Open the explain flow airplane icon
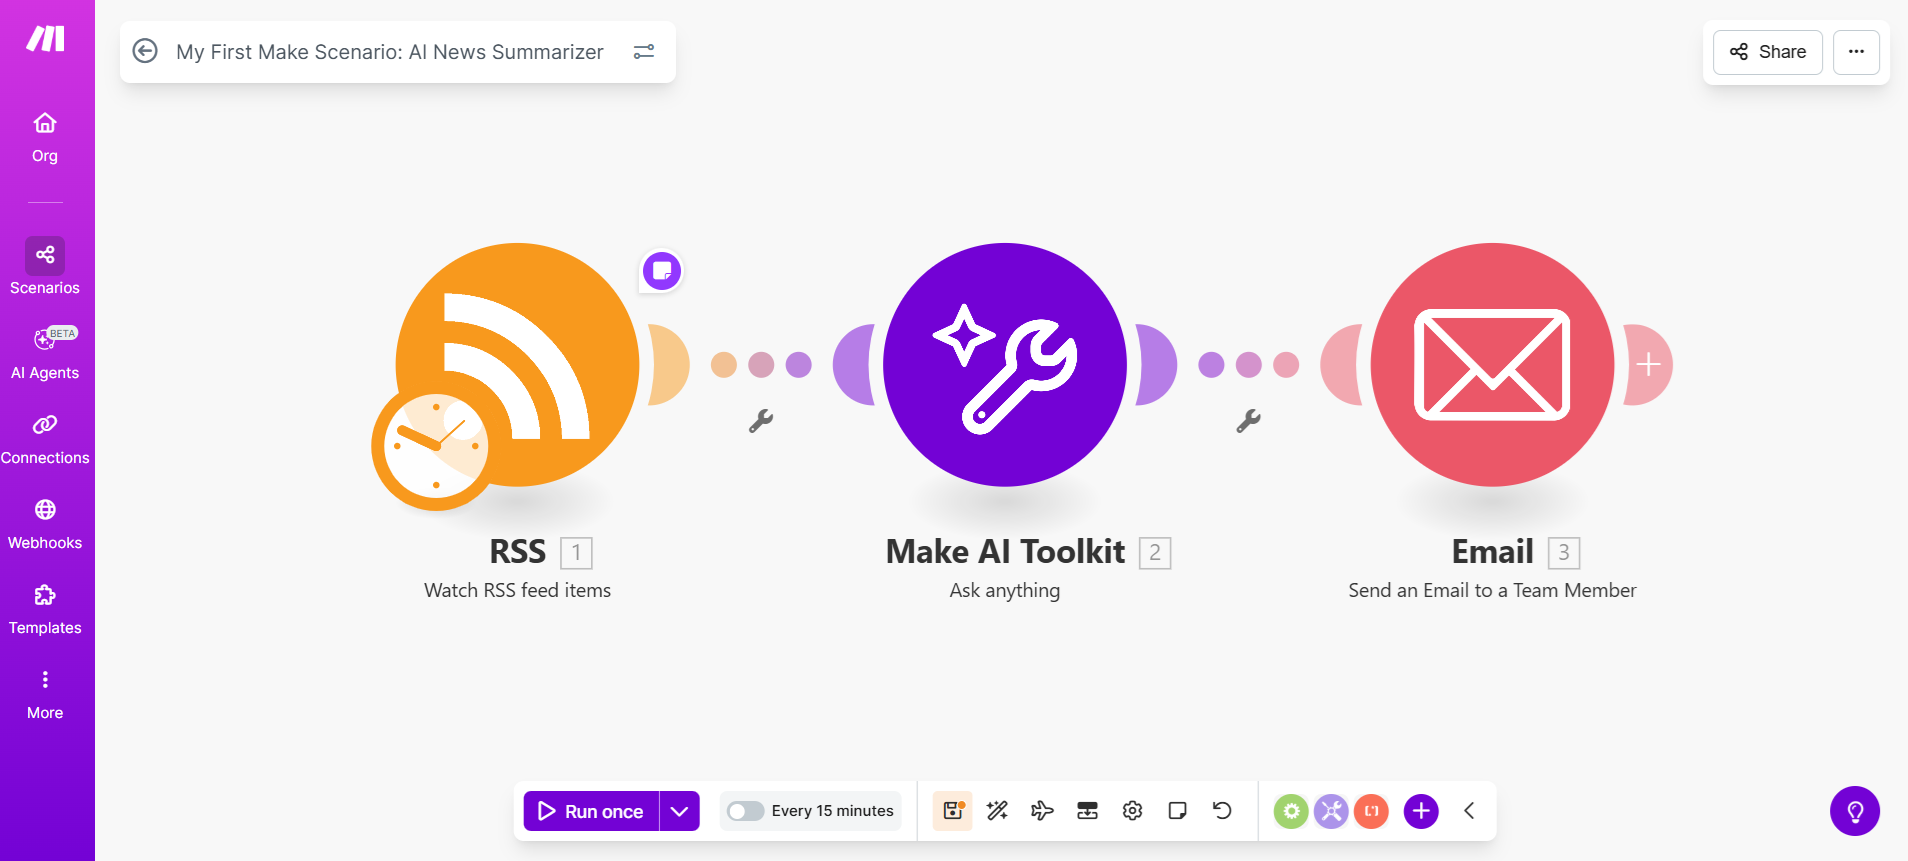 1042,811
